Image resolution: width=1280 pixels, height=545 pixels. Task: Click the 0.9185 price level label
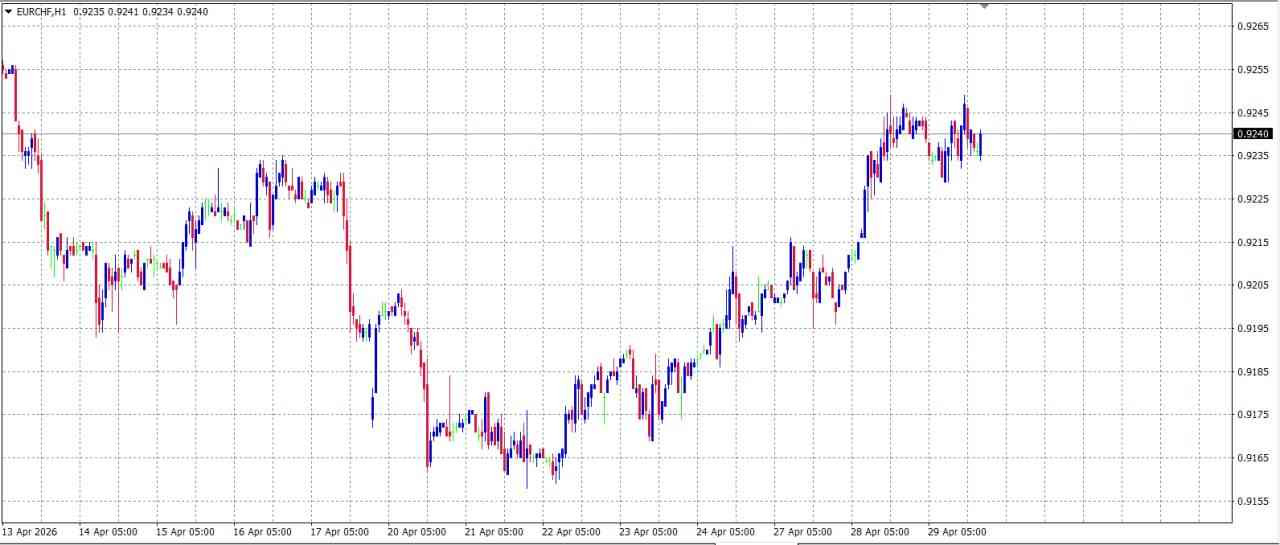click(x=1253, y=372)
